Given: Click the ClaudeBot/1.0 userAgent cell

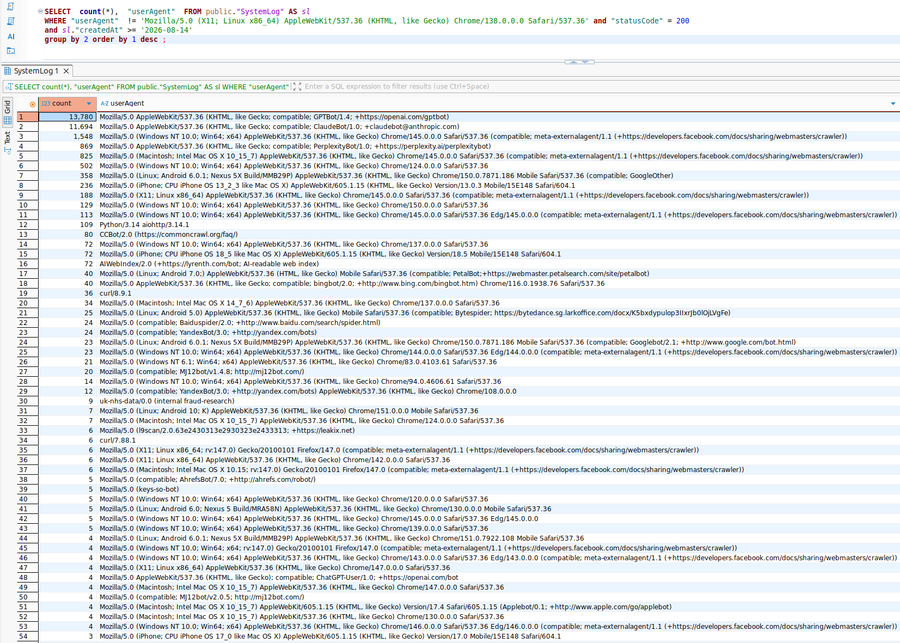Looking at the screenshot, I should point(498,126).
